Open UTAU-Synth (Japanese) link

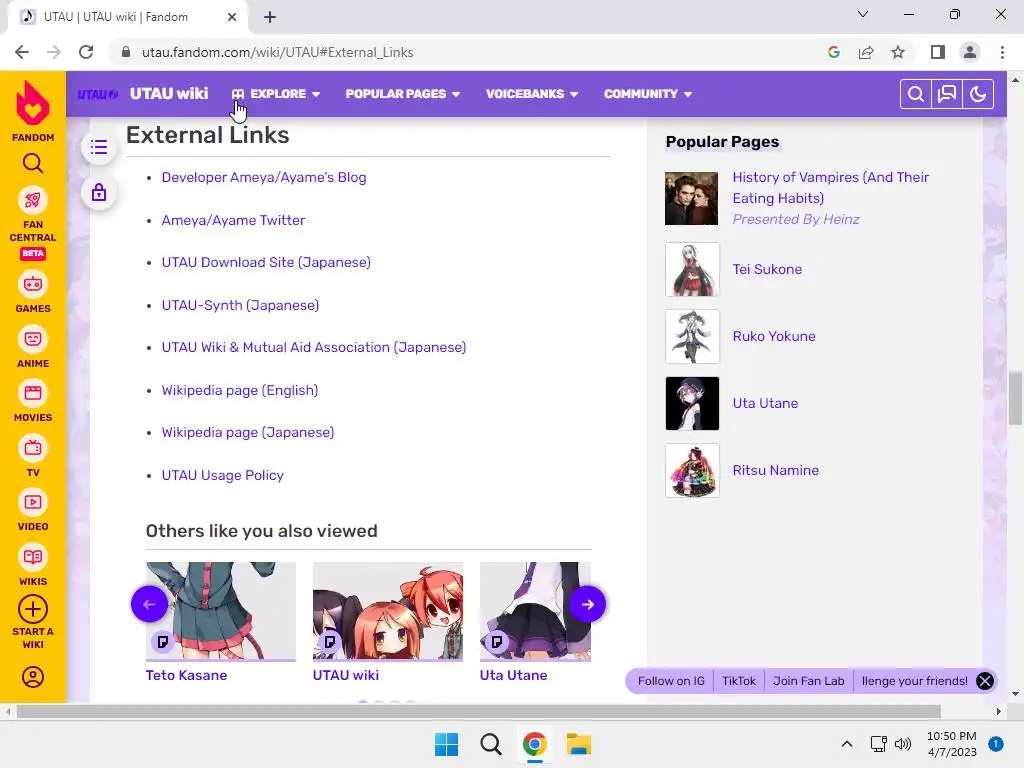coord(240,305)
